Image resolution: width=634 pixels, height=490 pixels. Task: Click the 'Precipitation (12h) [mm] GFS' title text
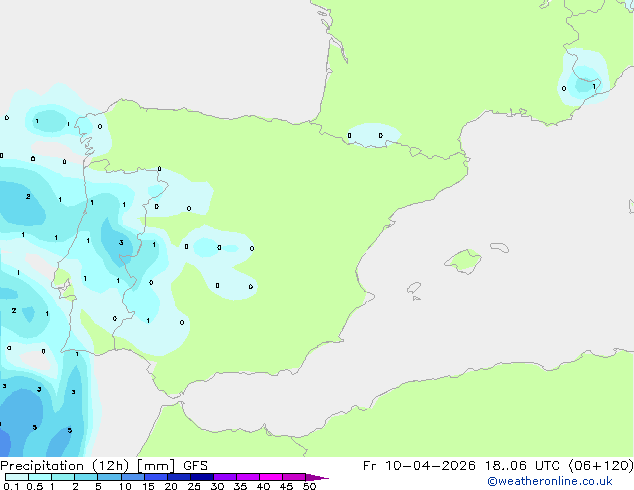point(104,466)
